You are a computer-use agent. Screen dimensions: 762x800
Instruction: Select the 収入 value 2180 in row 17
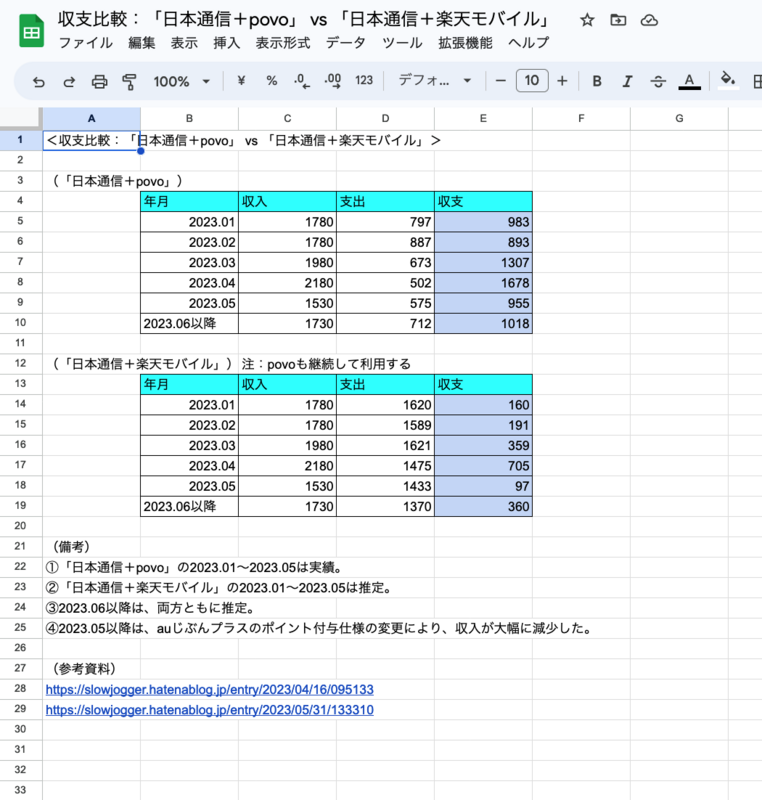287,466
